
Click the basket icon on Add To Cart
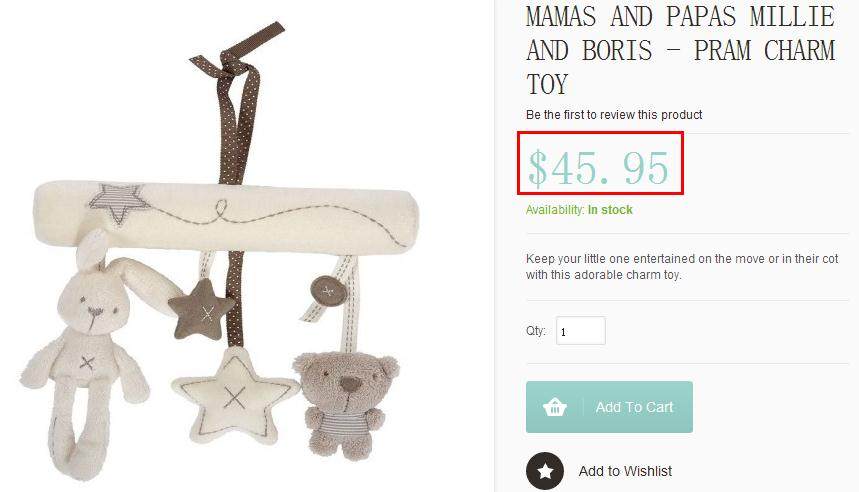[x=555, y=407]
